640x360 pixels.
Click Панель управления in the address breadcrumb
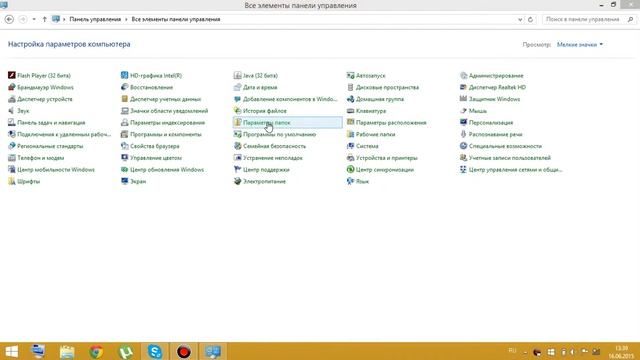point(95,19)
